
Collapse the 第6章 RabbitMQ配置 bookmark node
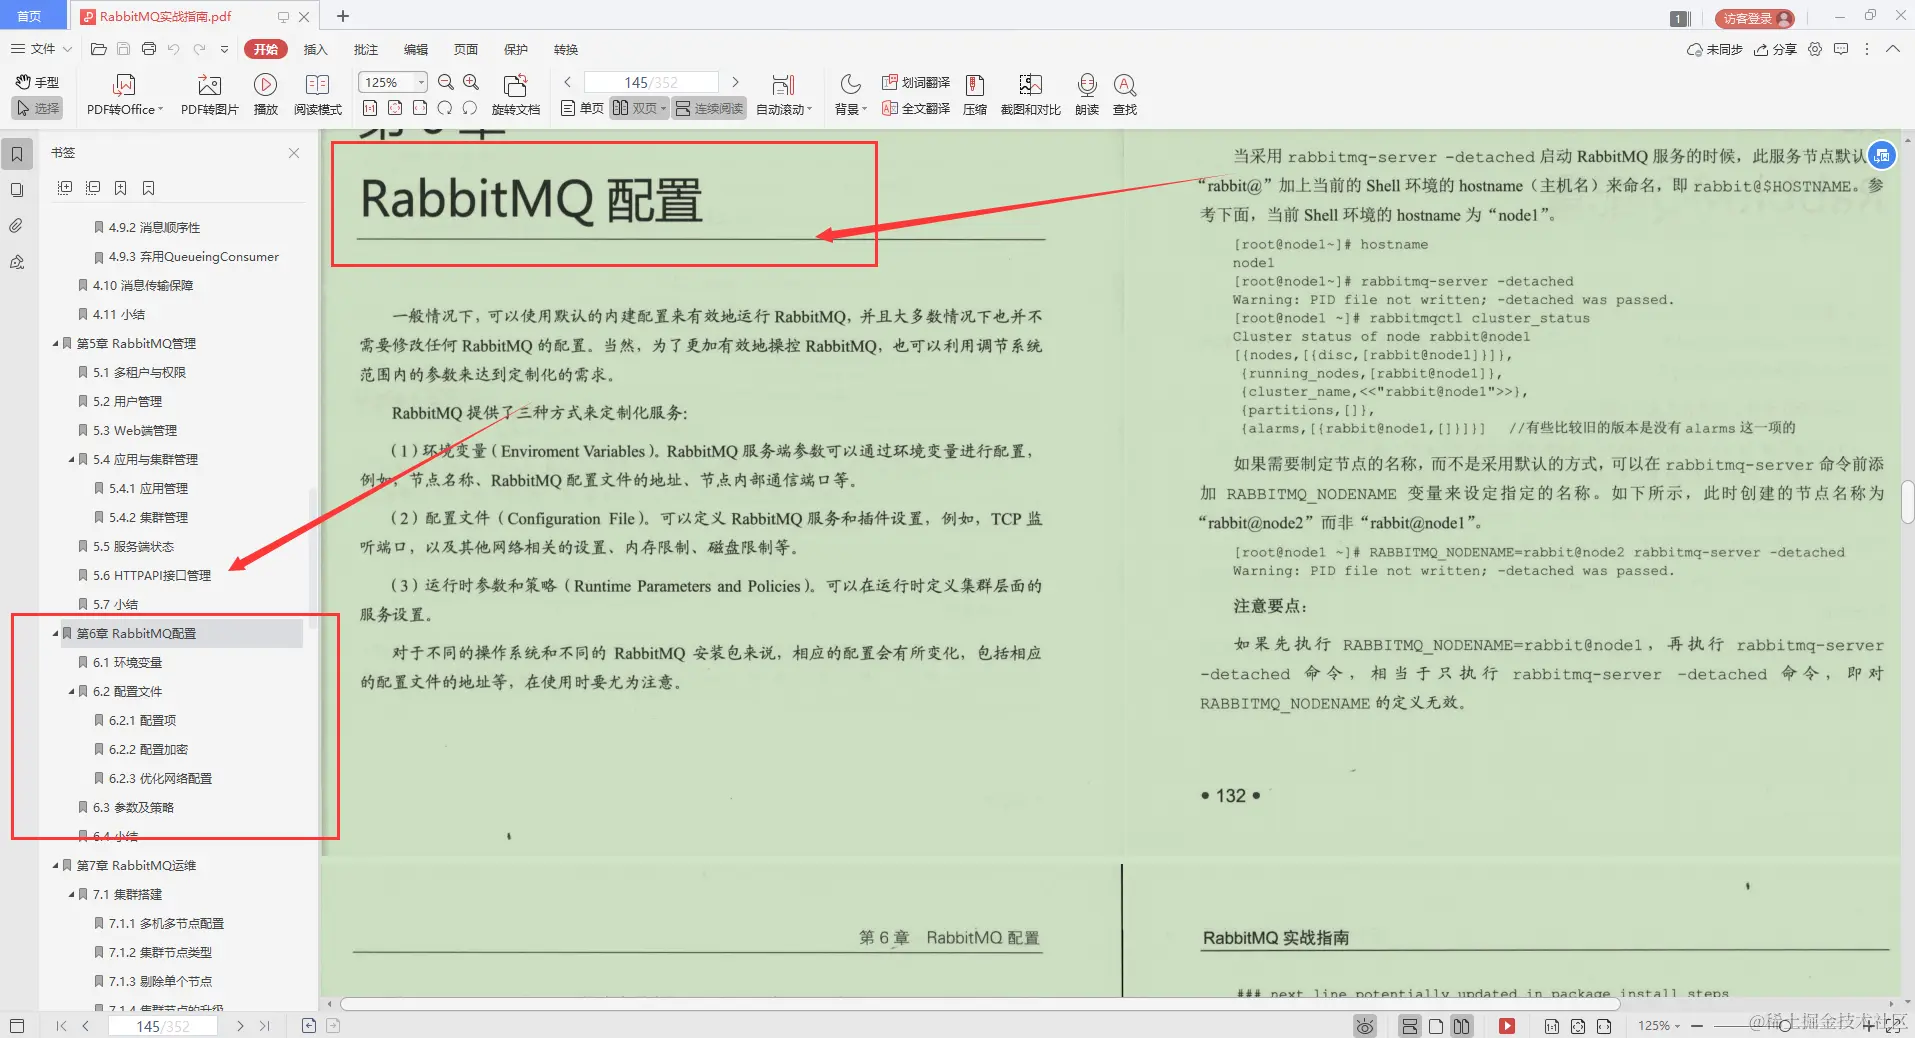pos(56,632)
